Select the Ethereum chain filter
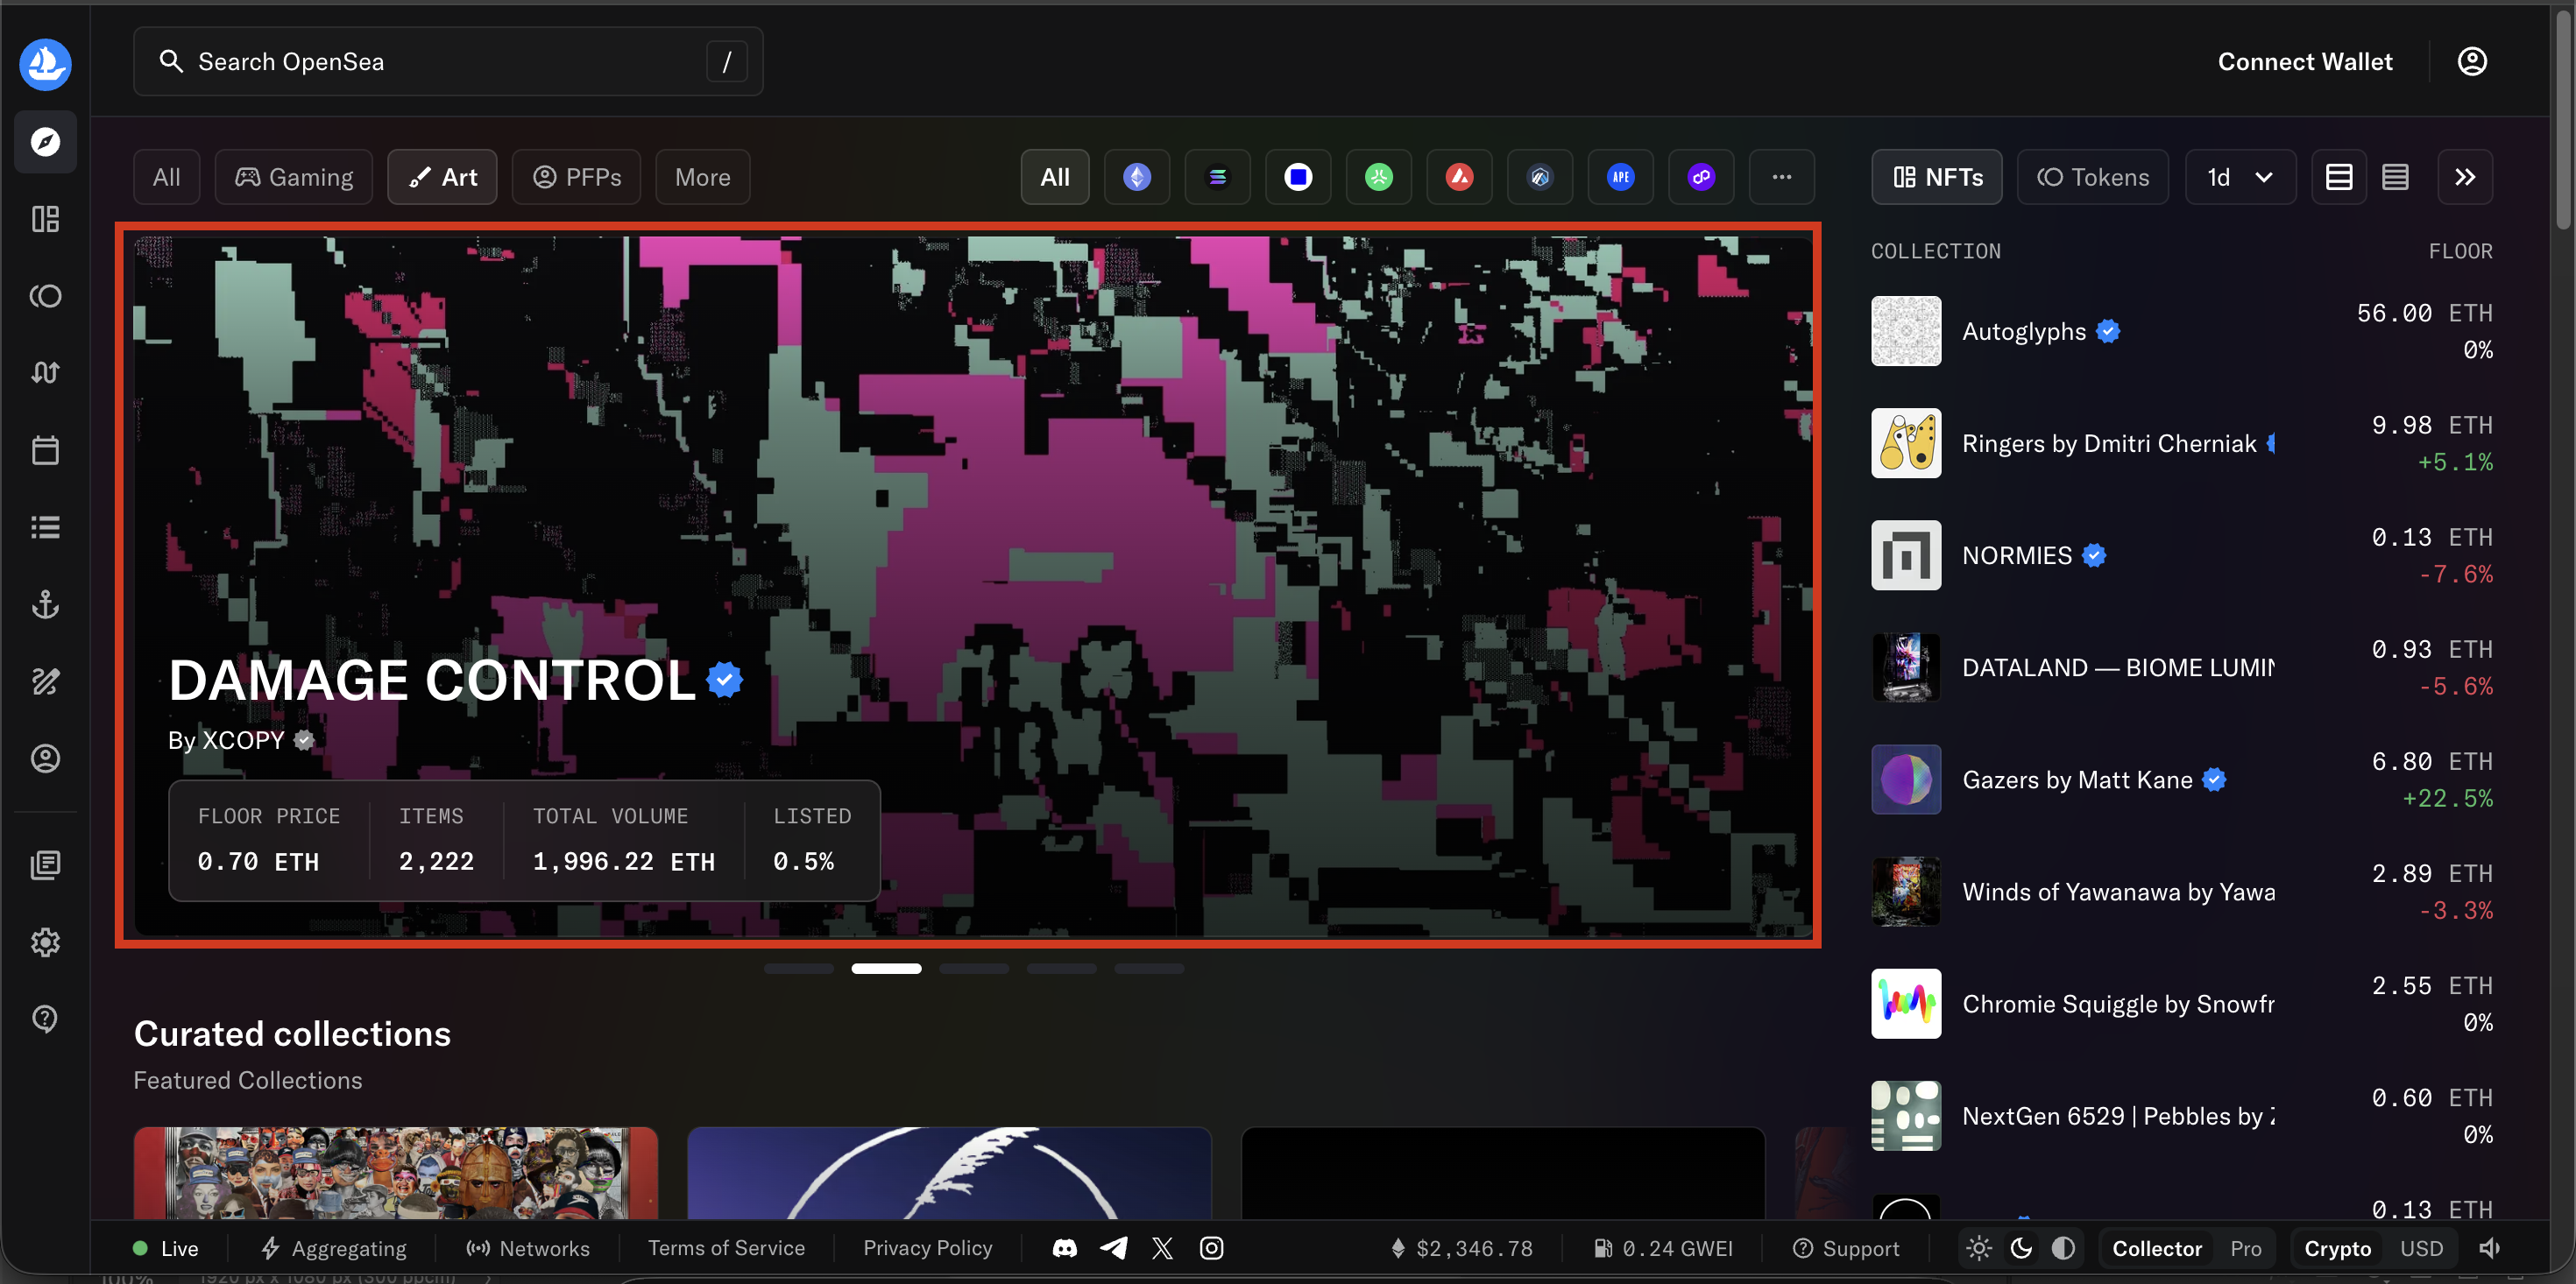The image size is (2576, 1284). 1136,177
